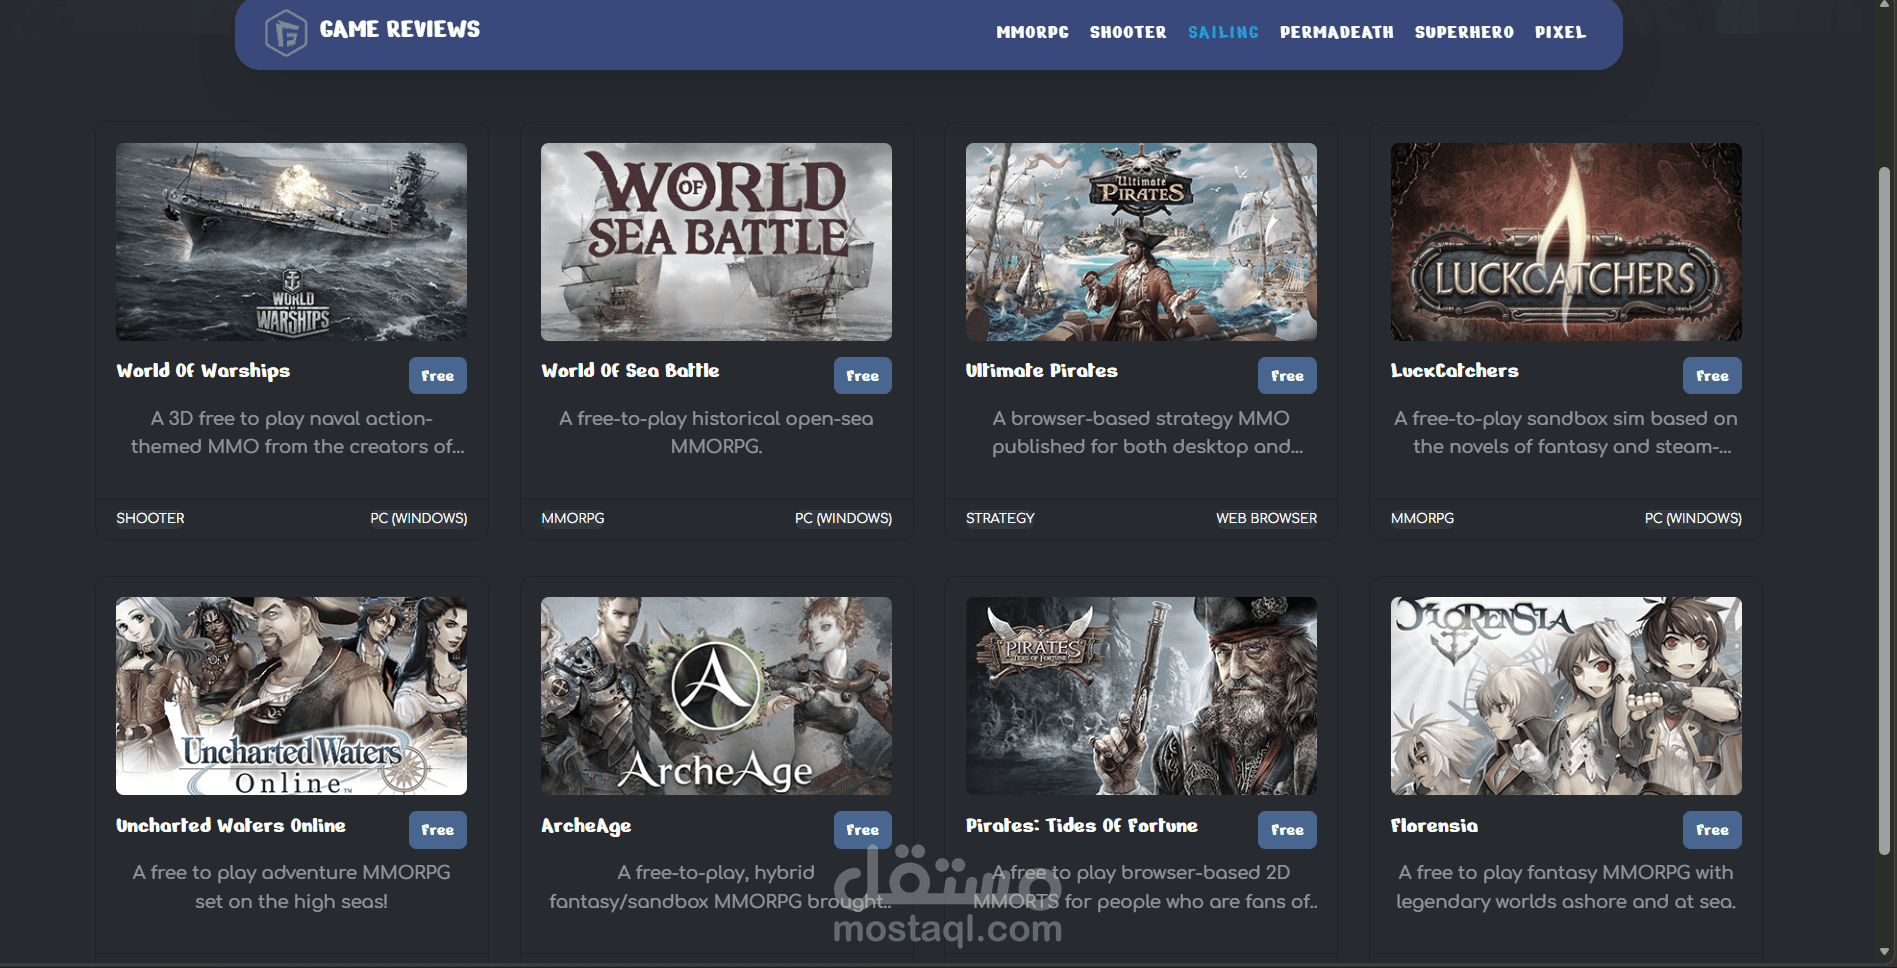The height and width of the screenshot is (968, 1897).
Task: Click the Florensia game title
Action: point(1434,826)
